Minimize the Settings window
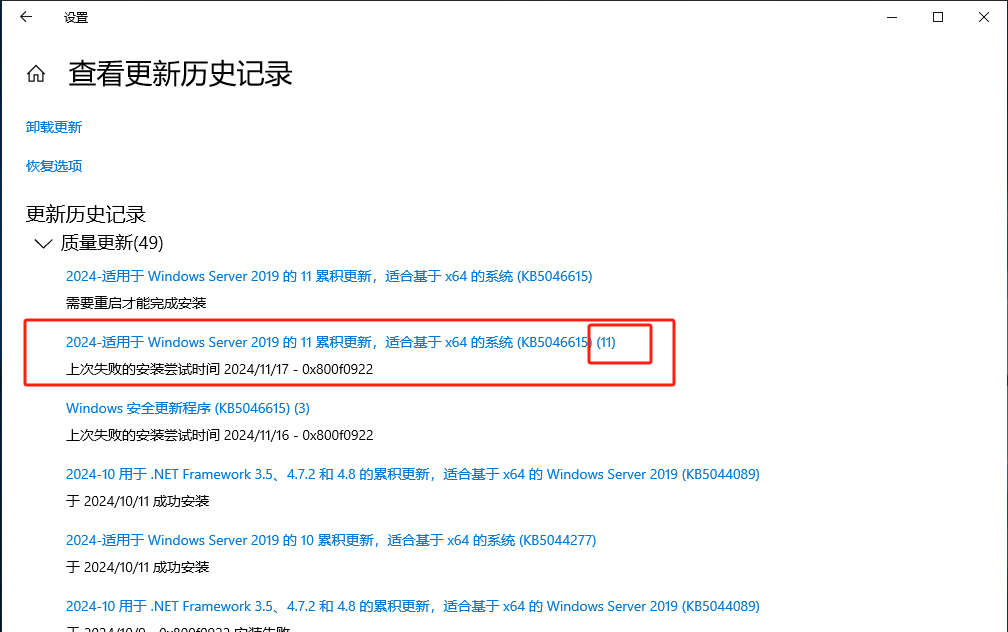The image size is (1008, 632). (892, 17)
